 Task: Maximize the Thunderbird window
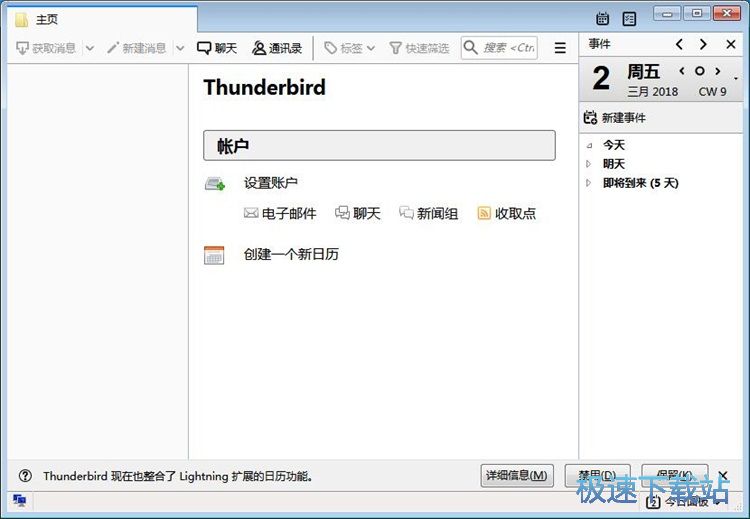point(697,13)
